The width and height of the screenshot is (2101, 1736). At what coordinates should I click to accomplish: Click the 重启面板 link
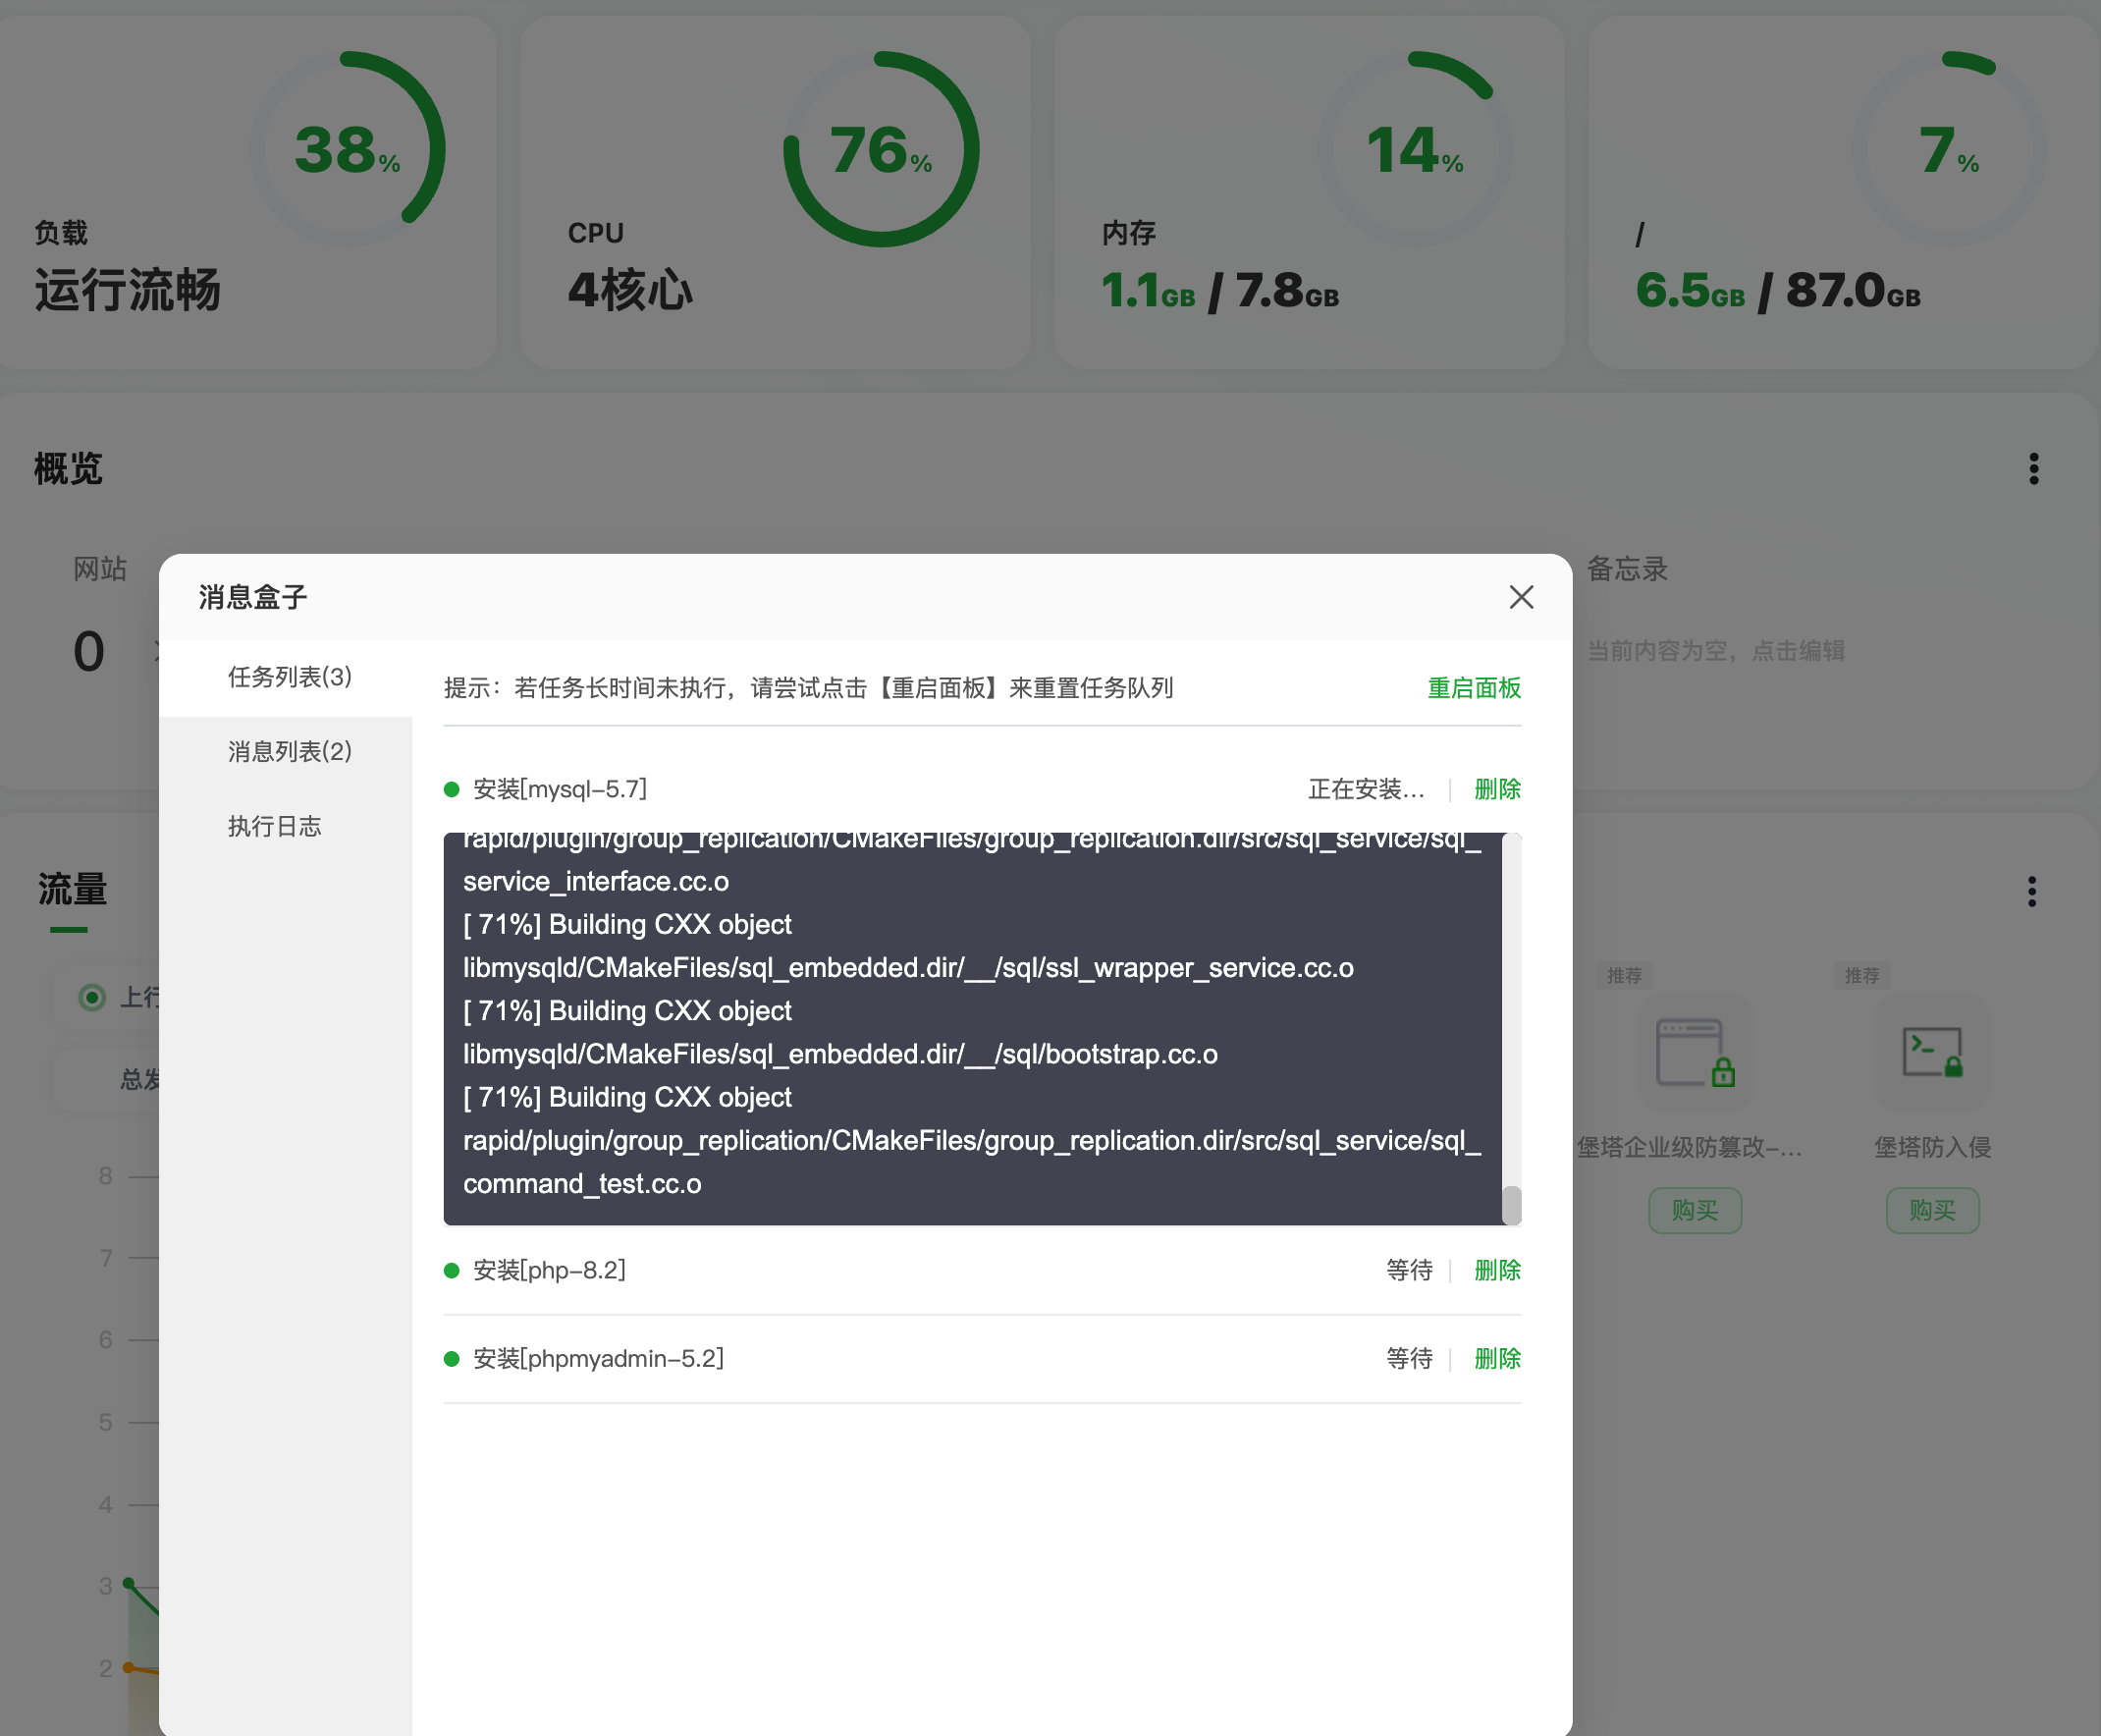(x=1473, y=688)
